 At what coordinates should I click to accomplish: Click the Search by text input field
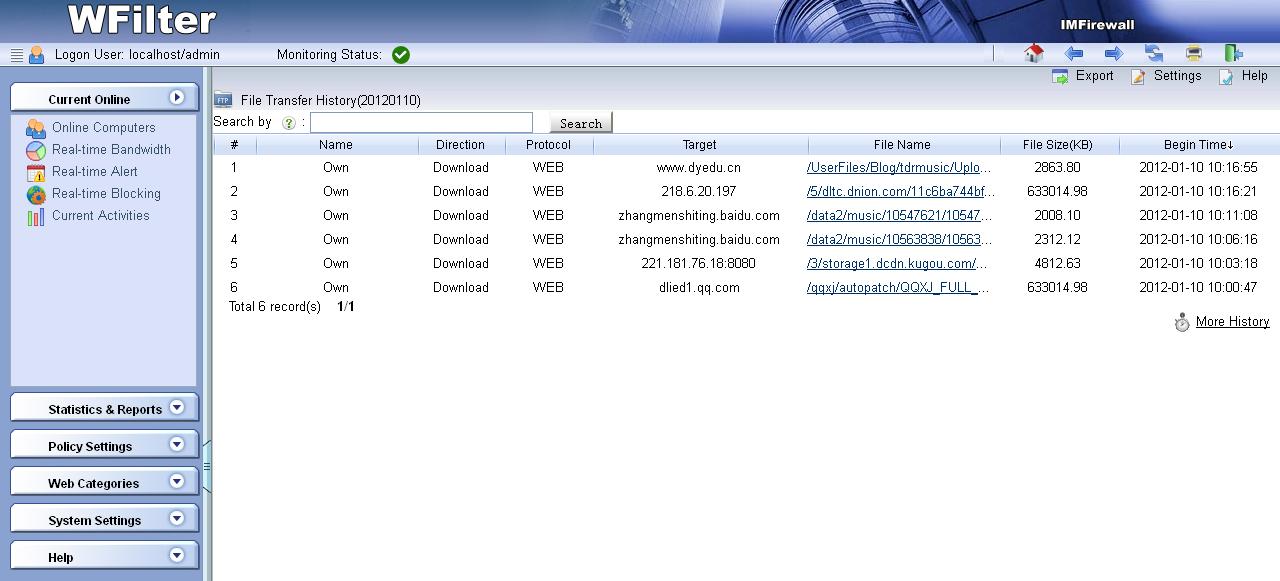point(421,123)
